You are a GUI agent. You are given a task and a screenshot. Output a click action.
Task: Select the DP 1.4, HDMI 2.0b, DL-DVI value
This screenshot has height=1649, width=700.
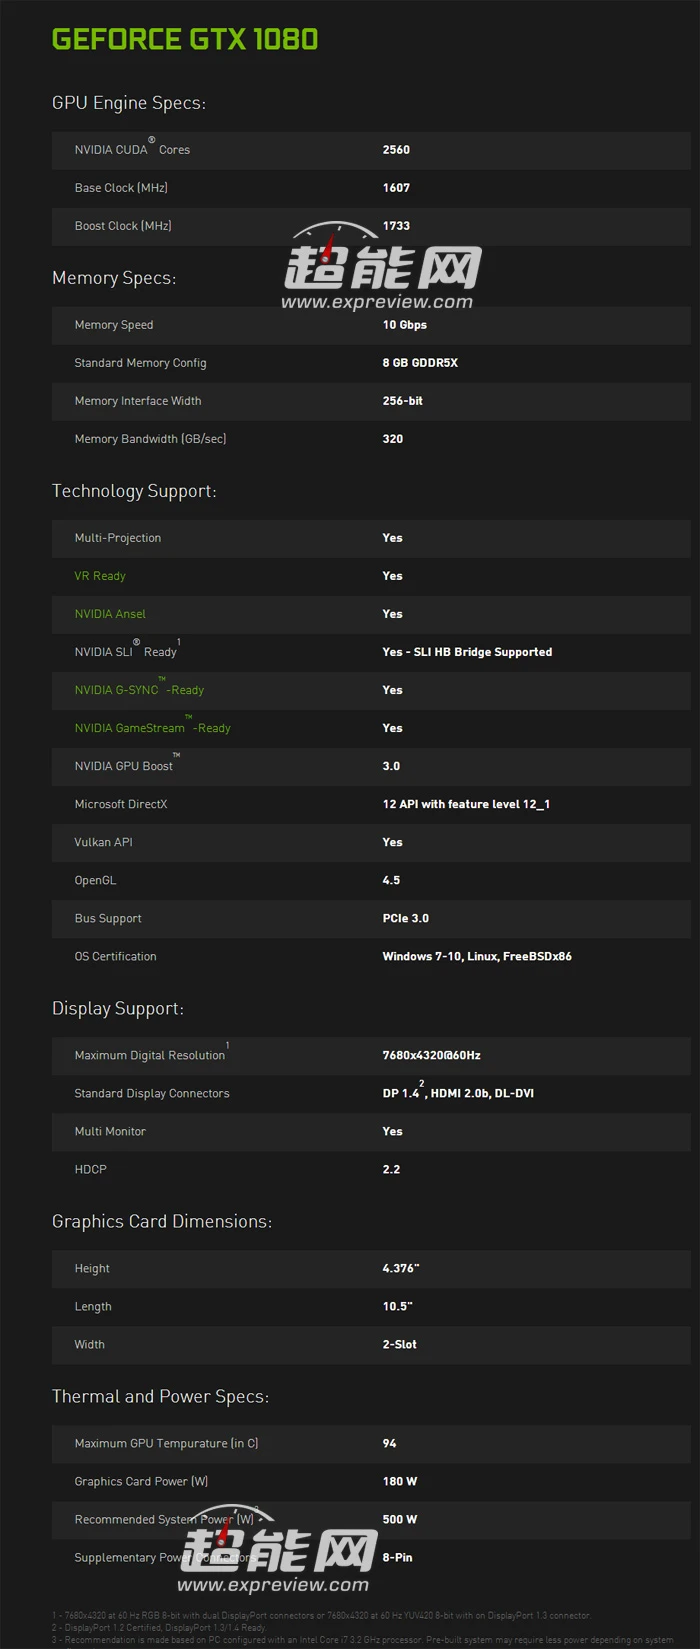(458, 1091)
